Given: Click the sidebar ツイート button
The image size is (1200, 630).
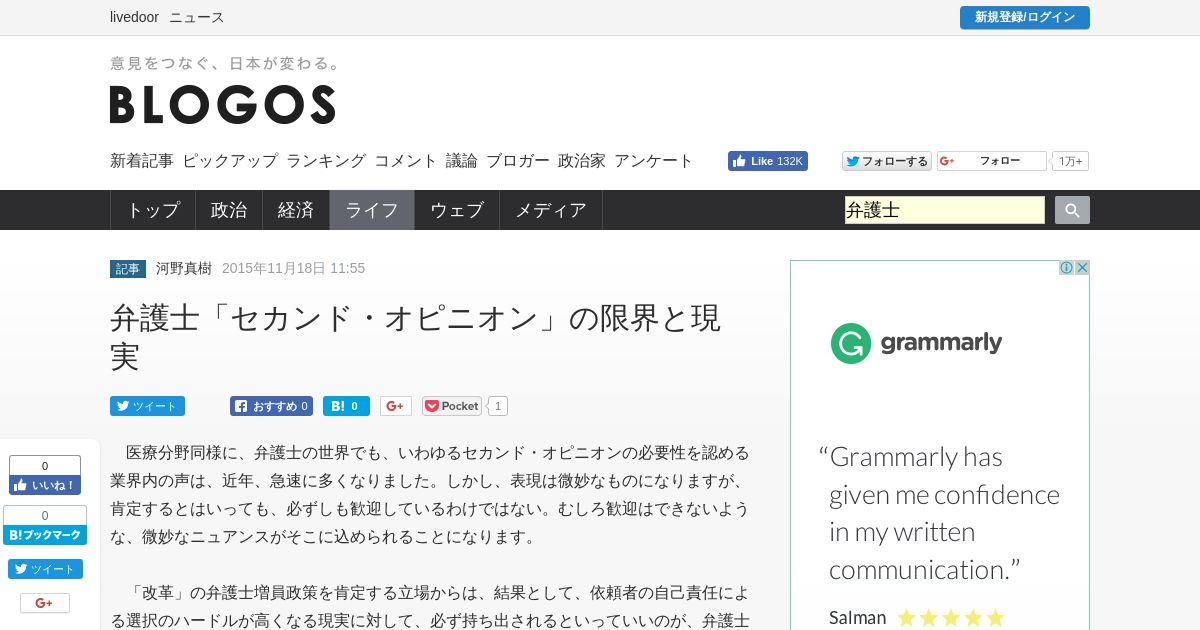Looking at the screenshot, I should (x=45, y=569).
